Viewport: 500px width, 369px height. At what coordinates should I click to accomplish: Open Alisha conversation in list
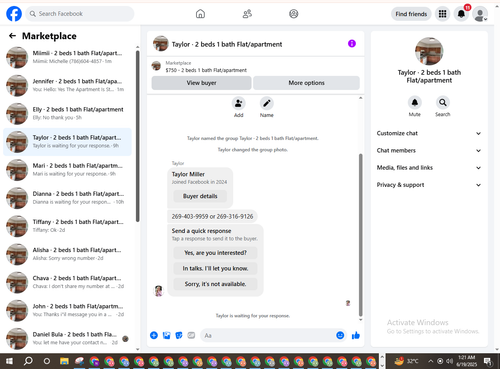pos(68,254)
